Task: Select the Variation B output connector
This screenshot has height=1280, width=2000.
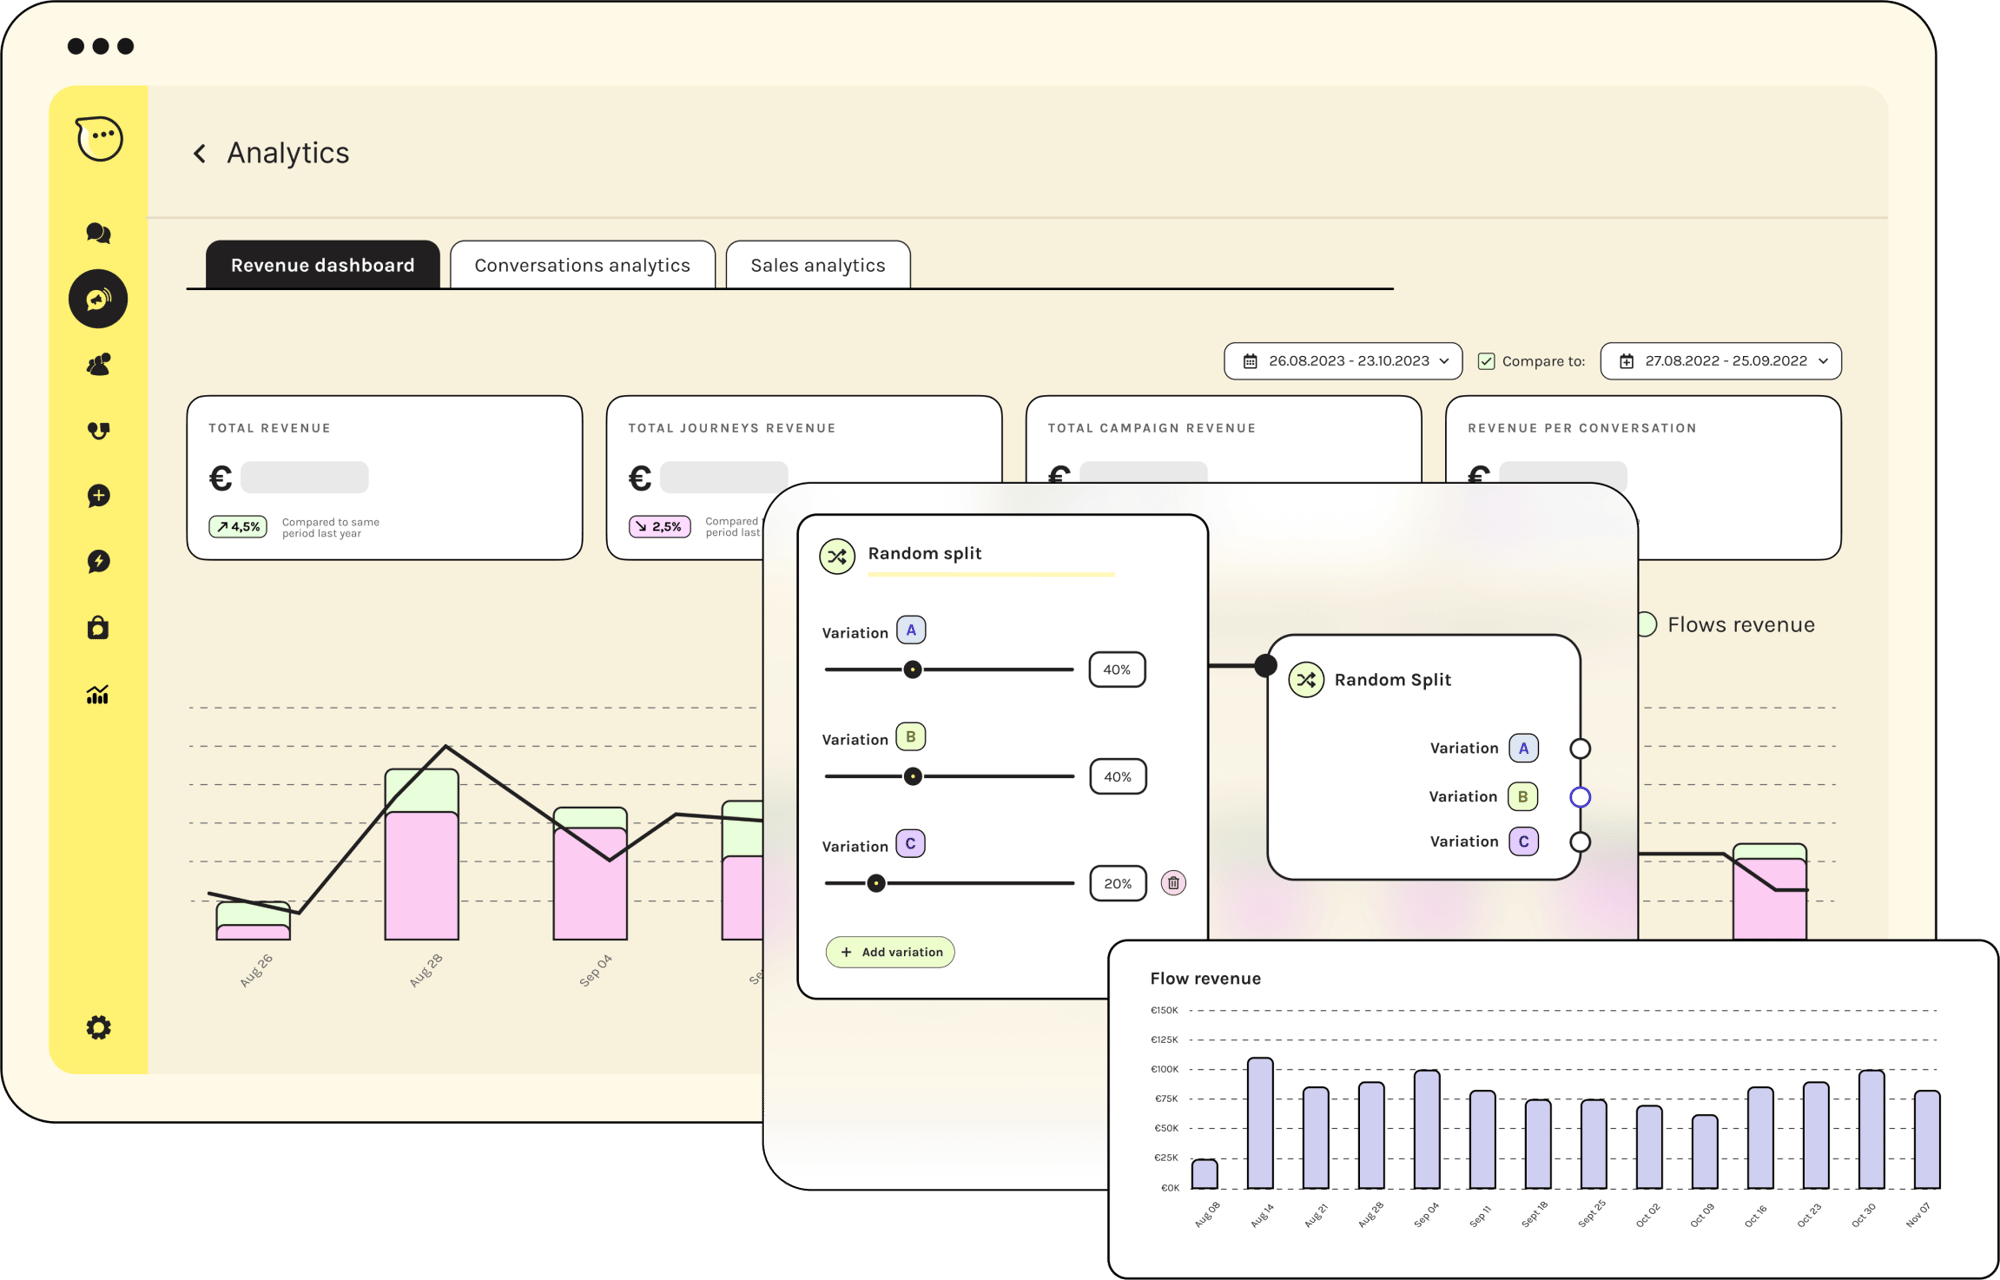Action: [1580, 797]
